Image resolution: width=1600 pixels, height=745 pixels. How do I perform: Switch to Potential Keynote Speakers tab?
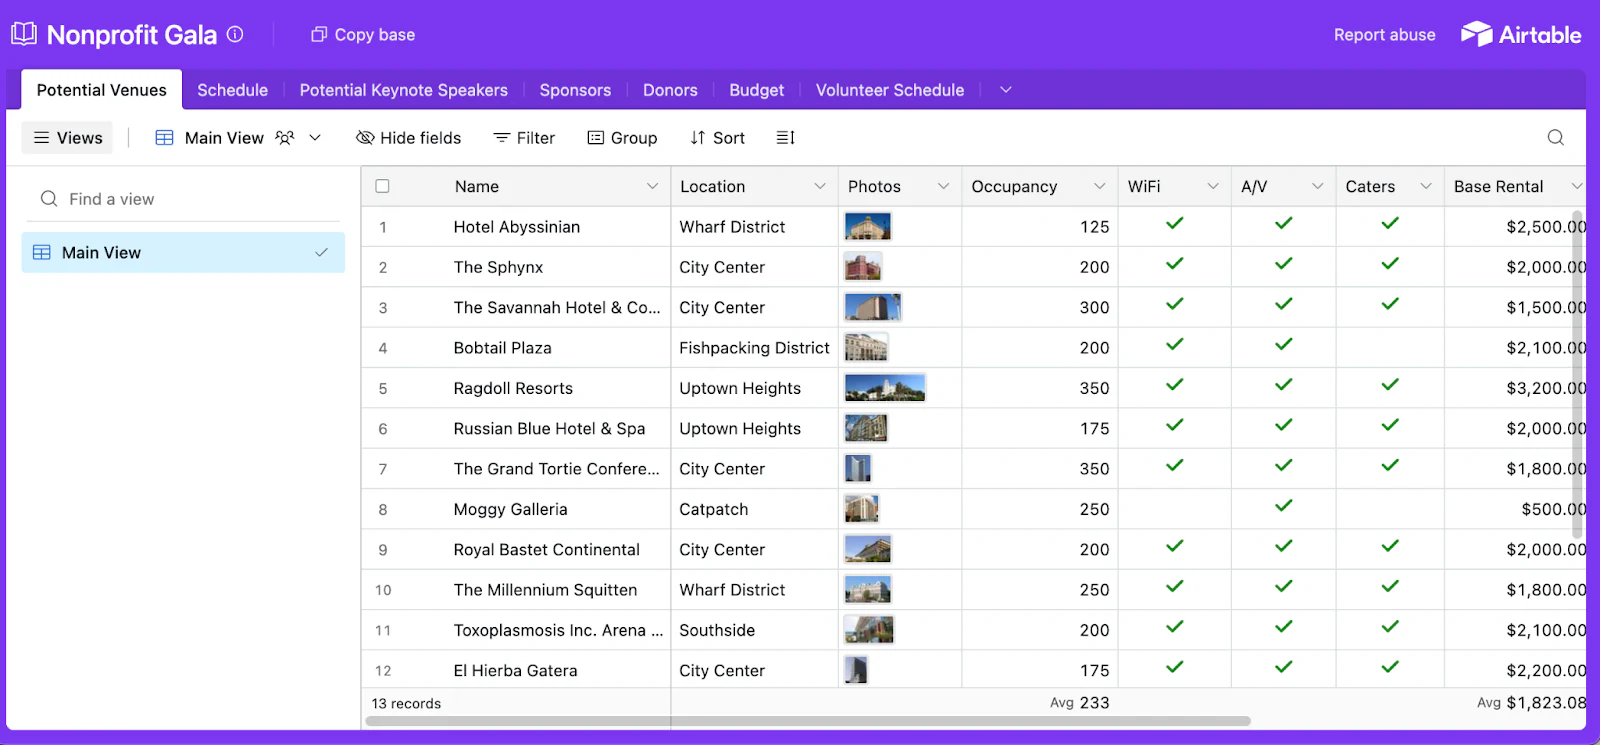point(404,90)
